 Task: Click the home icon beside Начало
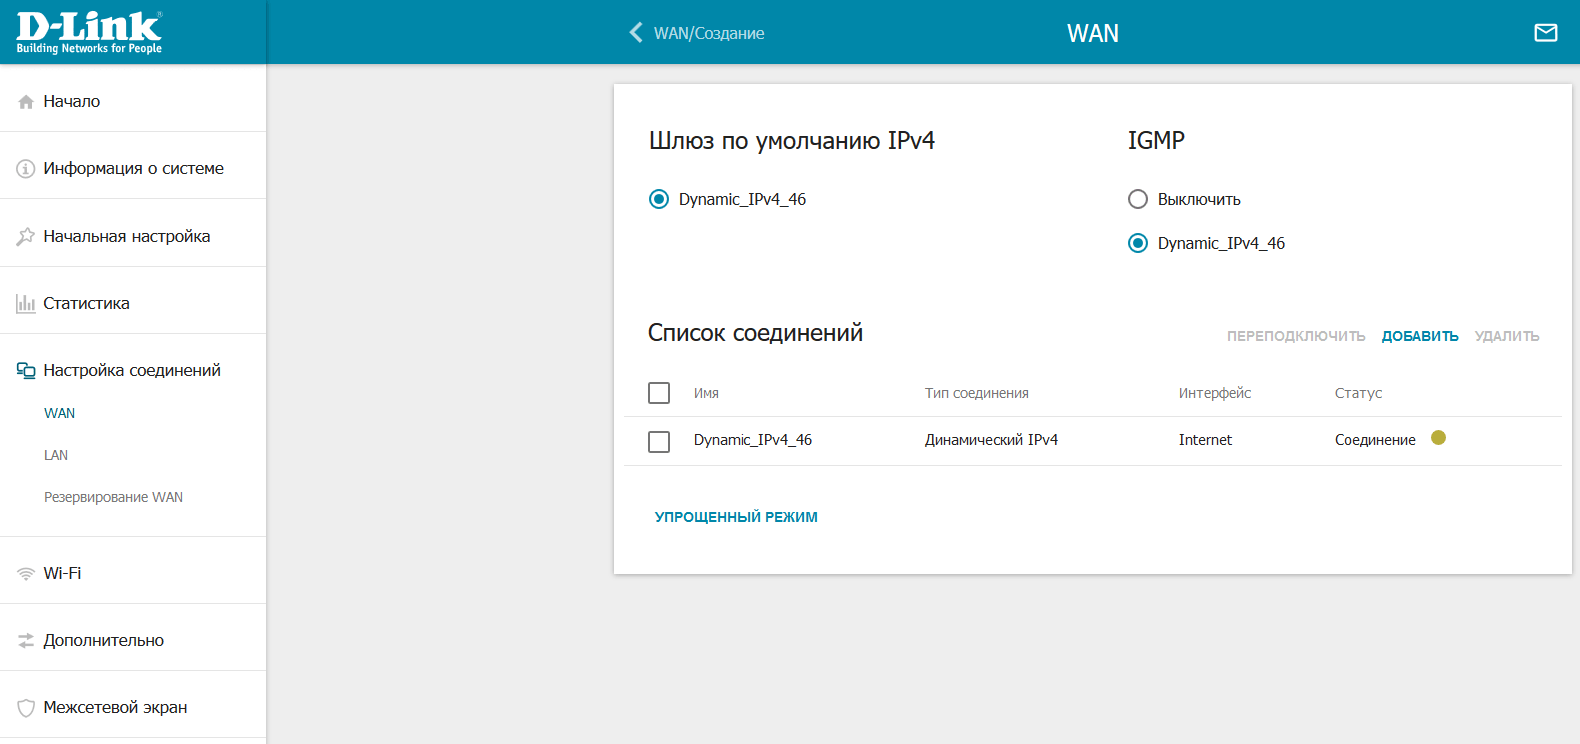pyautogui.click(x=26, y=102)
